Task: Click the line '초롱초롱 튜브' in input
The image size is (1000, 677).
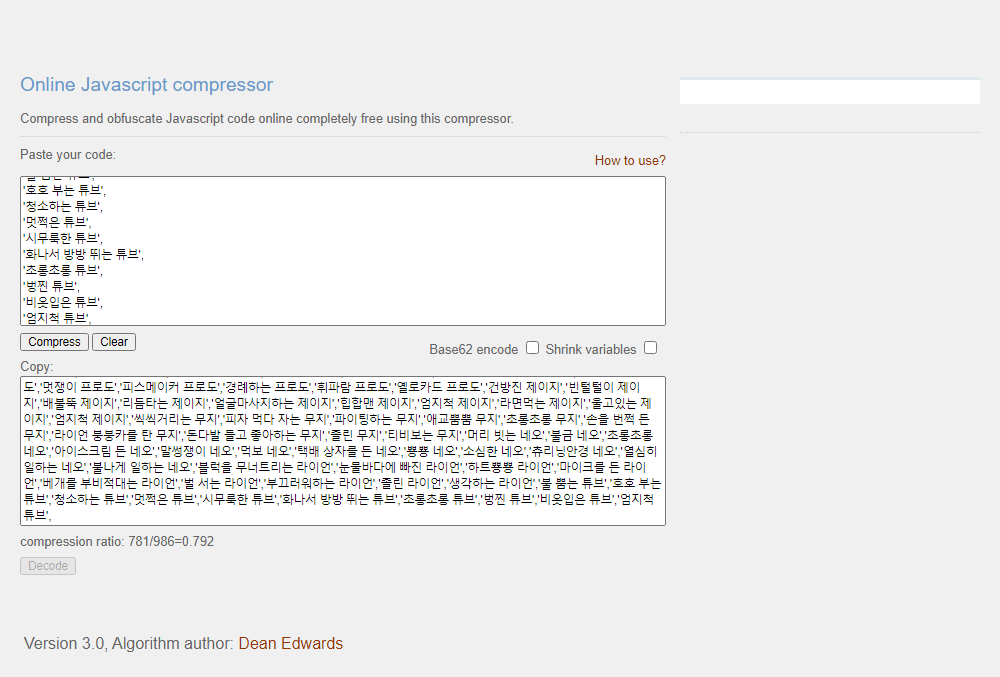Action: [x=63, y=270]
